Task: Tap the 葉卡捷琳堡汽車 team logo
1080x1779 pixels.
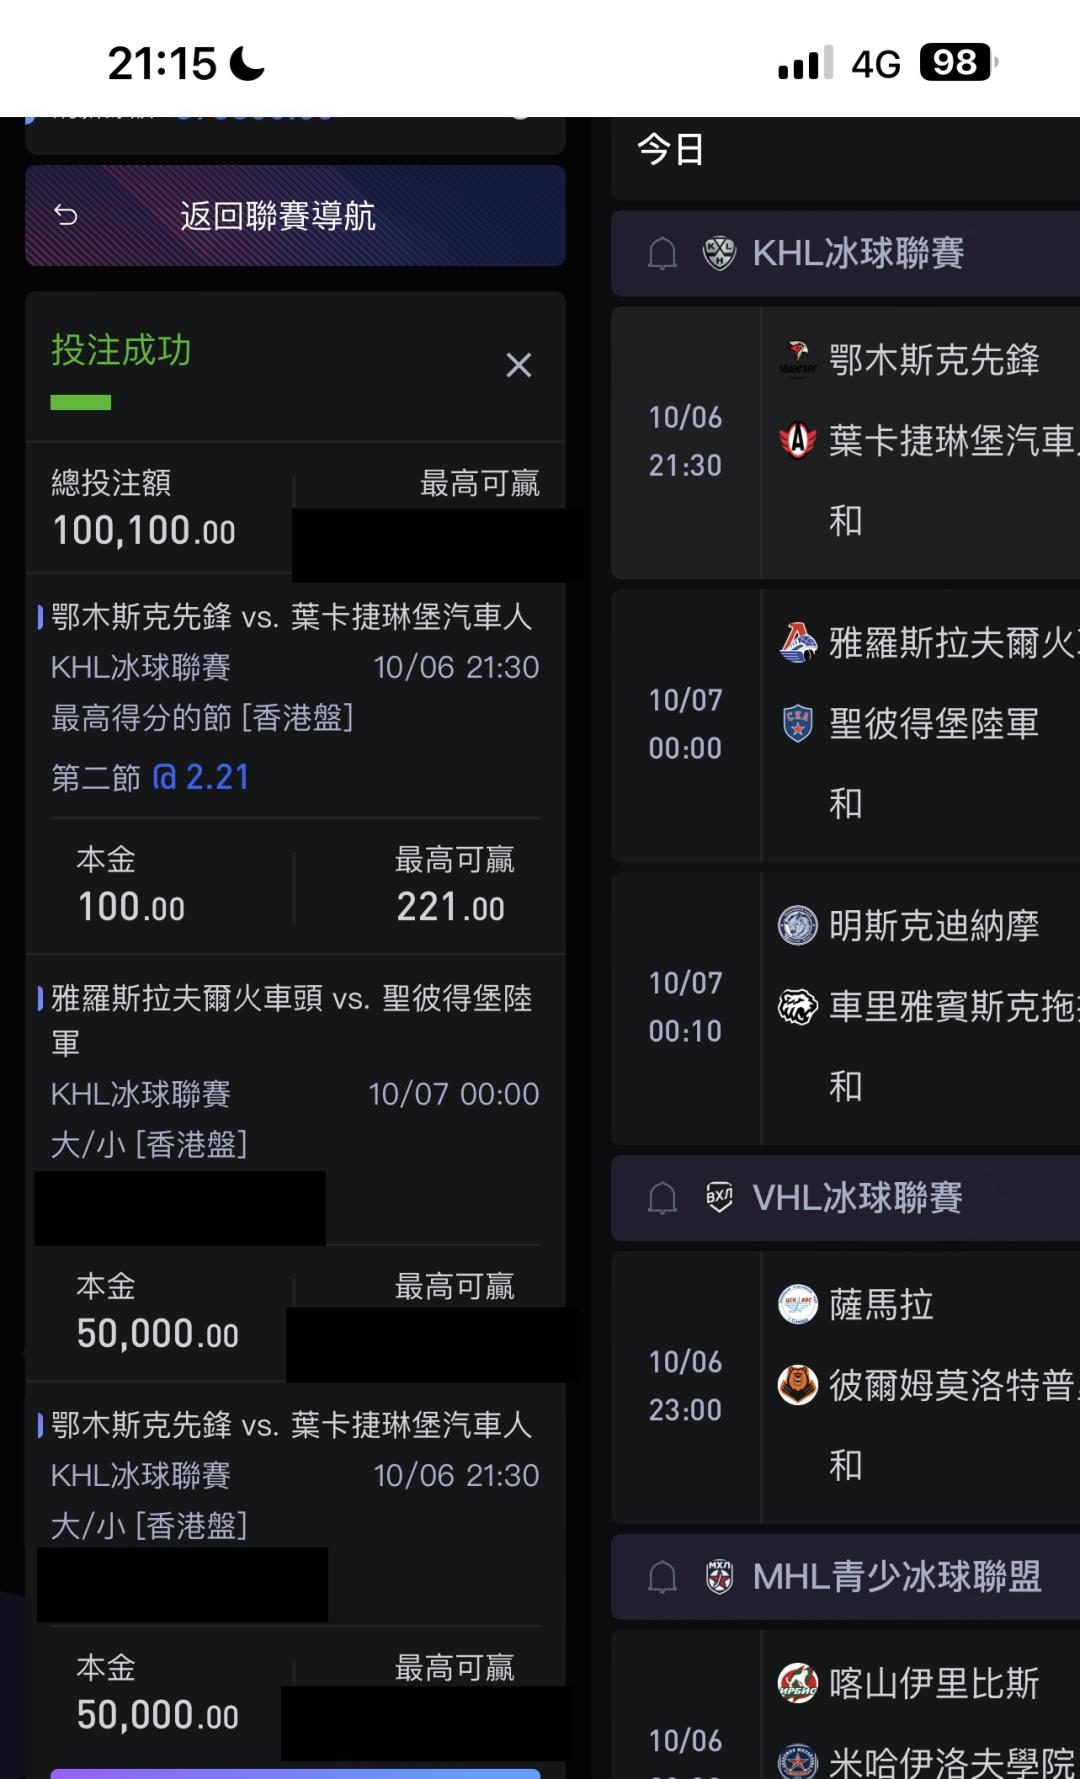Action: (x=797, y=441)
